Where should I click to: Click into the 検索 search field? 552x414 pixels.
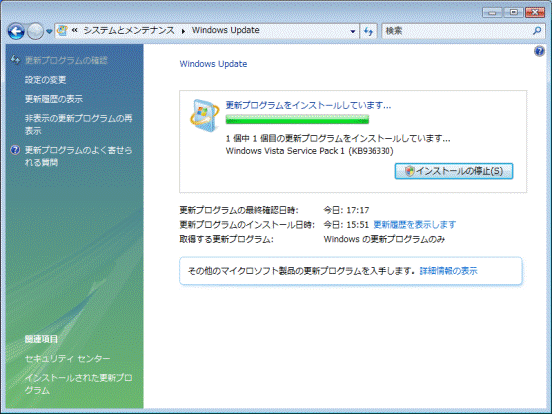tap(457, 31)
